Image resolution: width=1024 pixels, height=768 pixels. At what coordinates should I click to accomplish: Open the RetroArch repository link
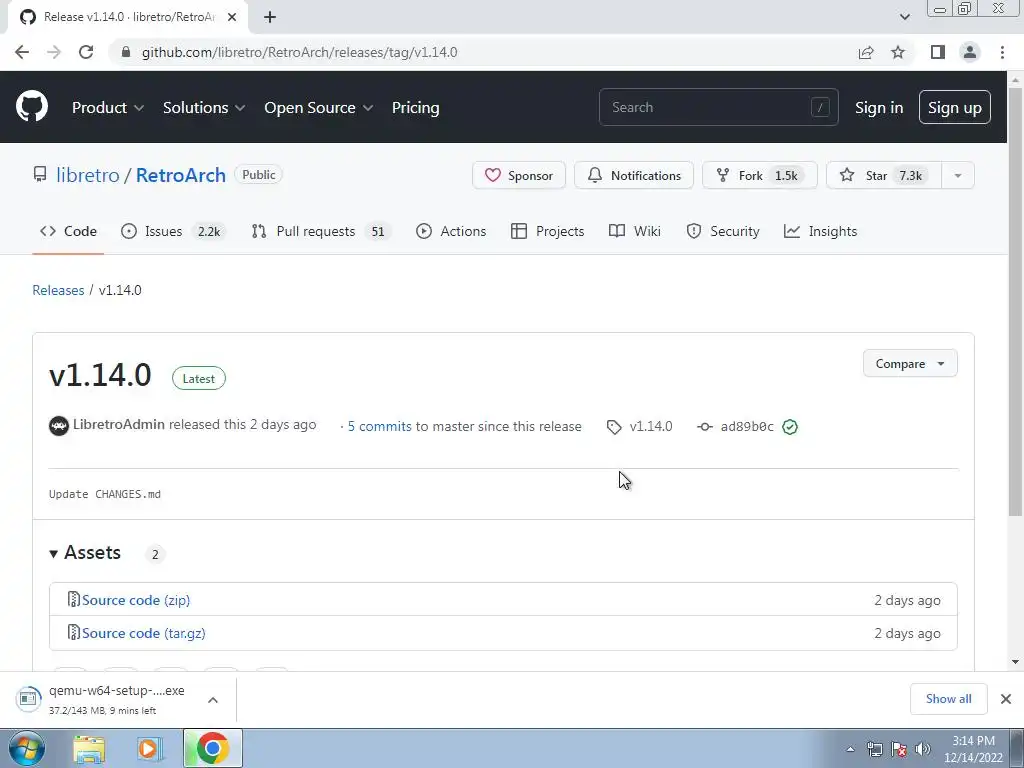click(x=181, y=175)
